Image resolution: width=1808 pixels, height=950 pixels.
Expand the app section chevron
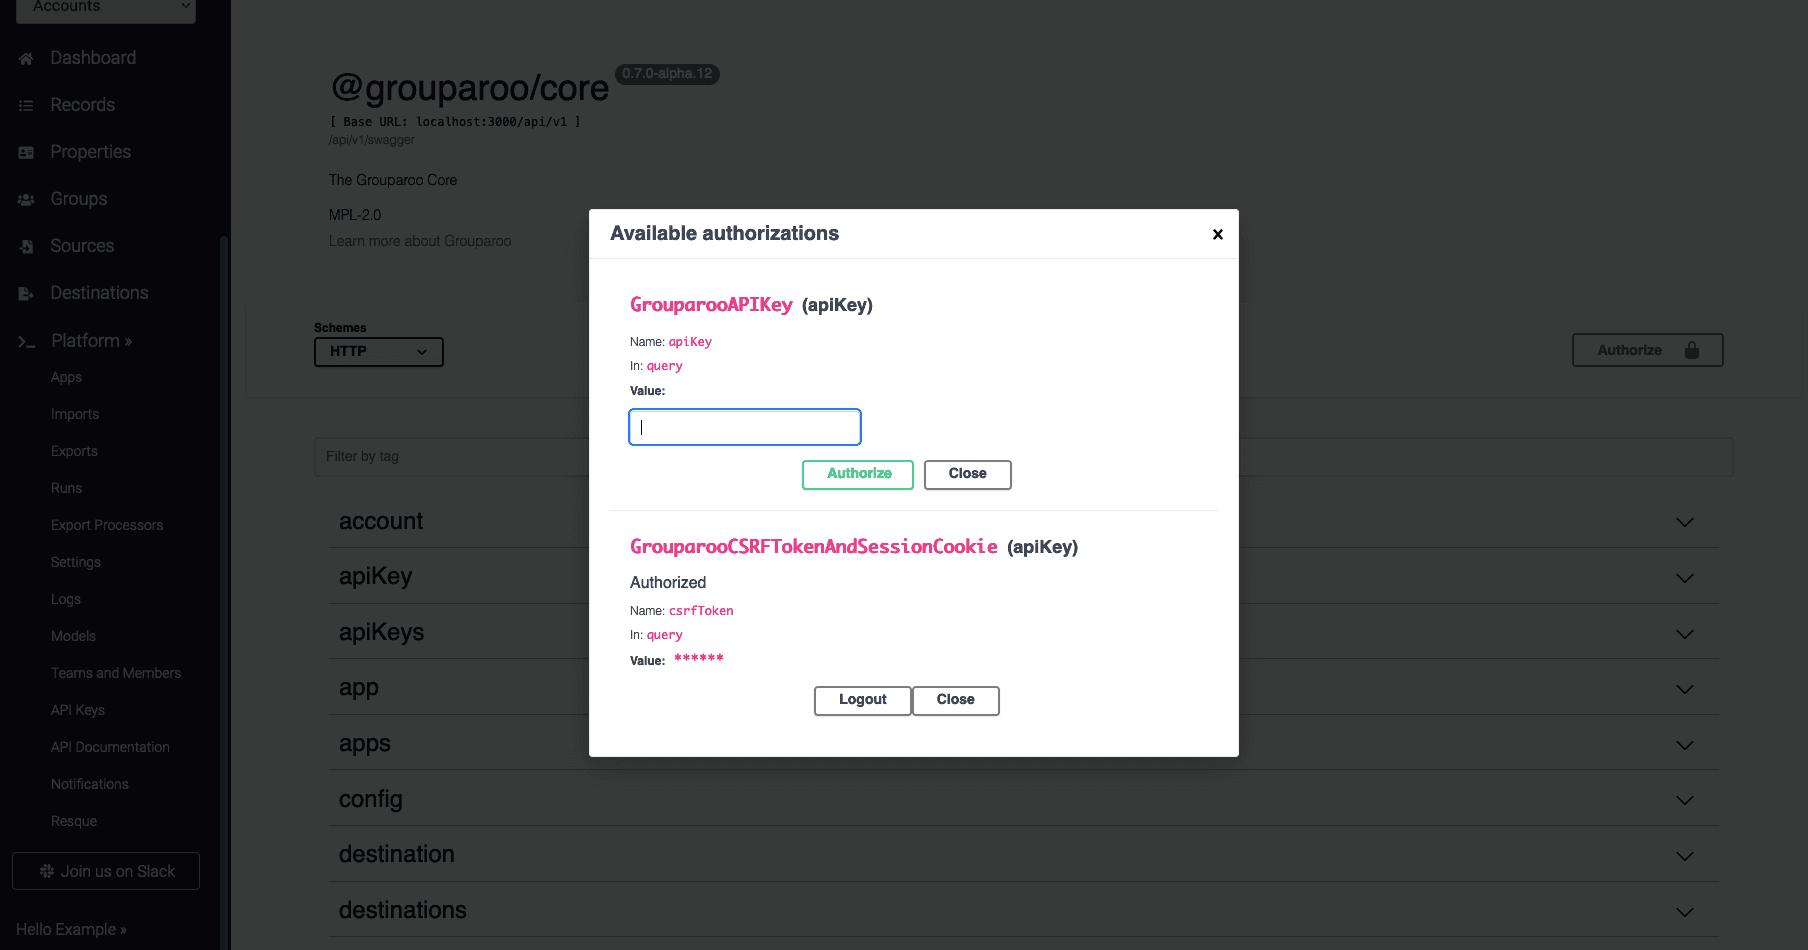pyautogui.click(x=1684, y=689)
